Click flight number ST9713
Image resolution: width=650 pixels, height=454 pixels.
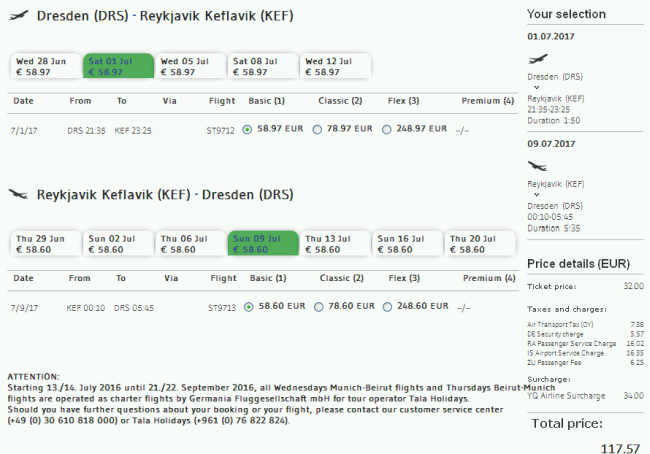tap(222, 308)
